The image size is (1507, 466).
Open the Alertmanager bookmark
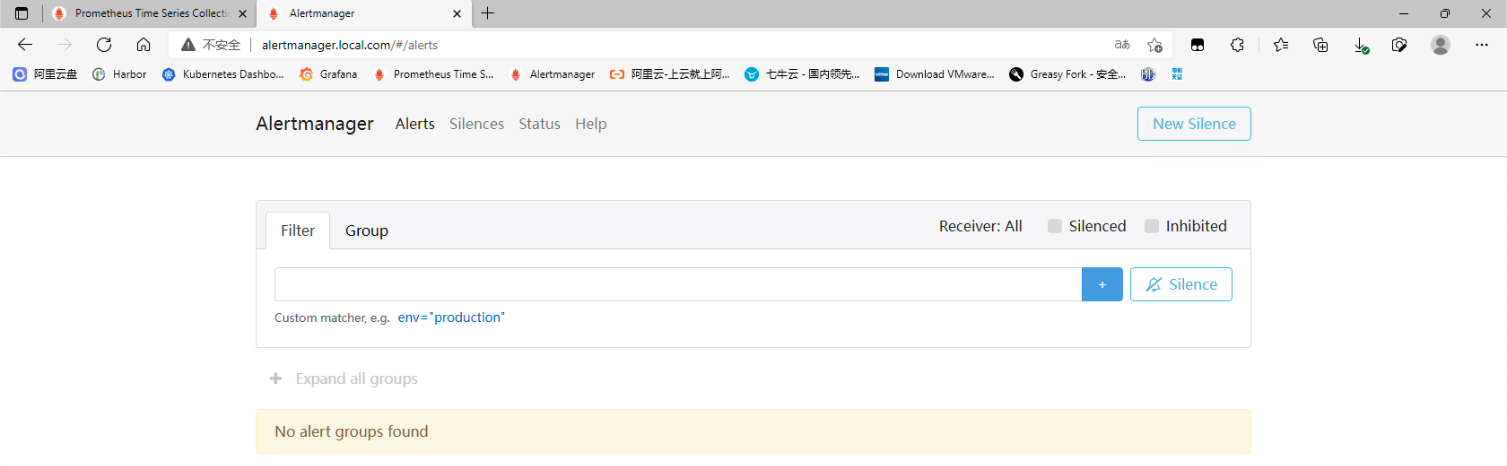click(552, 74)
